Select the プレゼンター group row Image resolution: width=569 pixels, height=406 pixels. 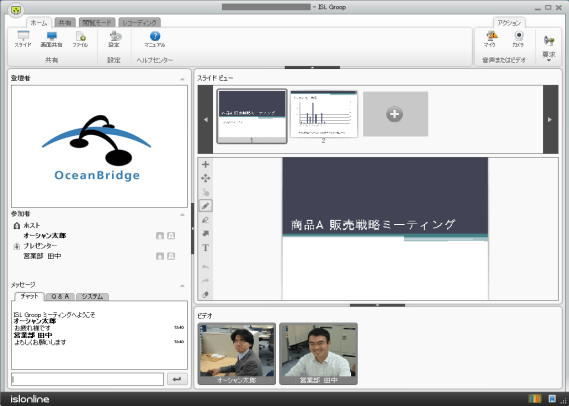pyautogui.click(x=40, y=246)
